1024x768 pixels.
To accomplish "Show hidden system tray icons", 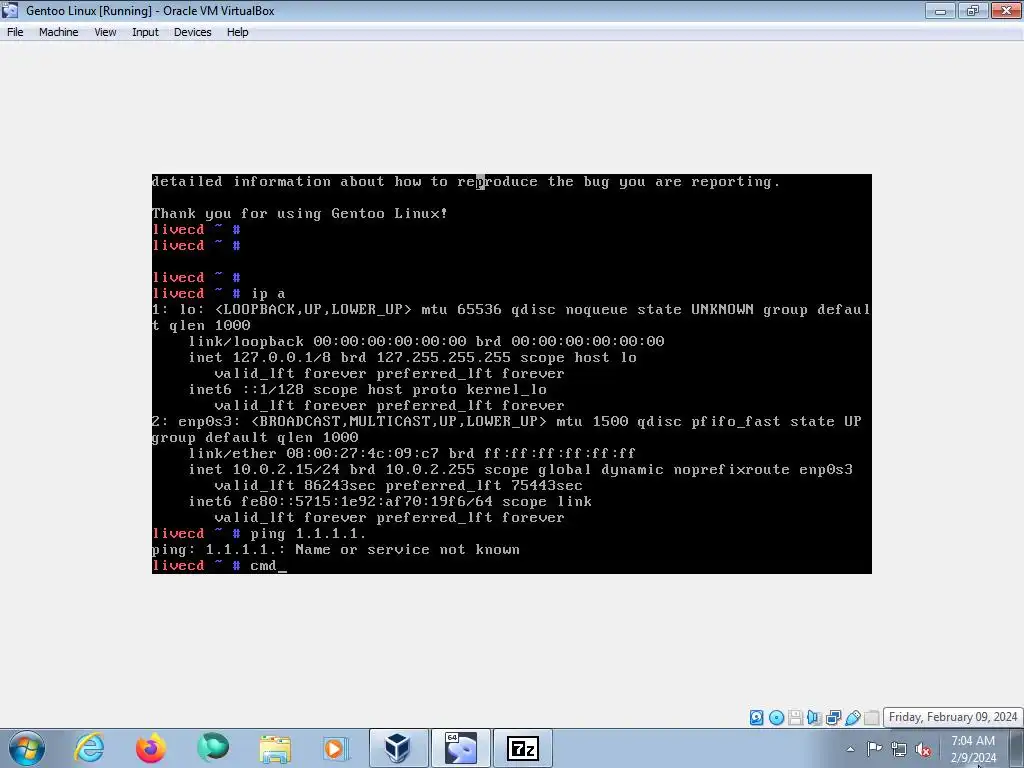I will (x=850, y=749).
